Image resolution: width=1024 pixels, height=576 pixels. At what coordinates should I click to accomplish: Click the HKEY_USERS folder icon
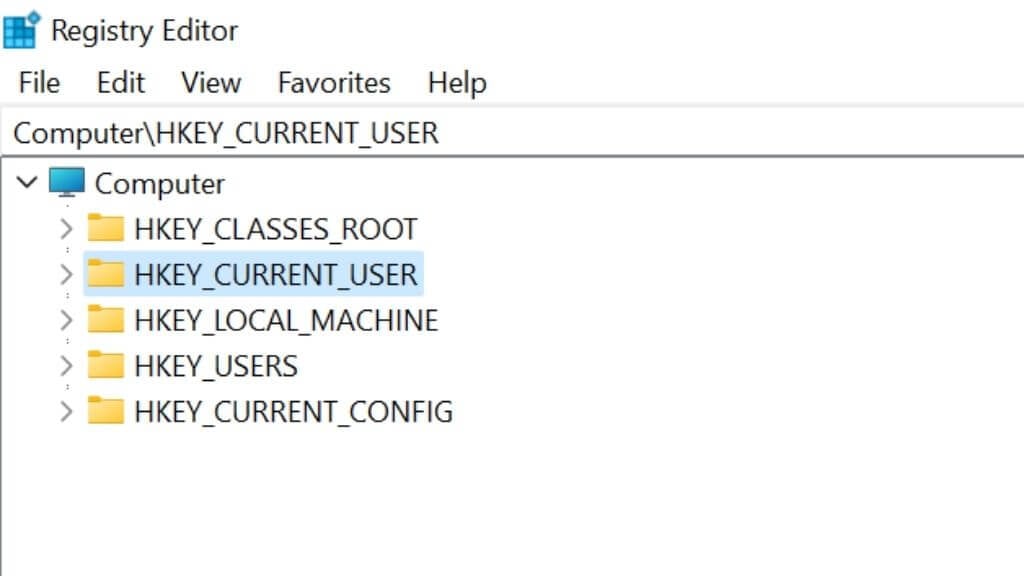coord(105,365)
